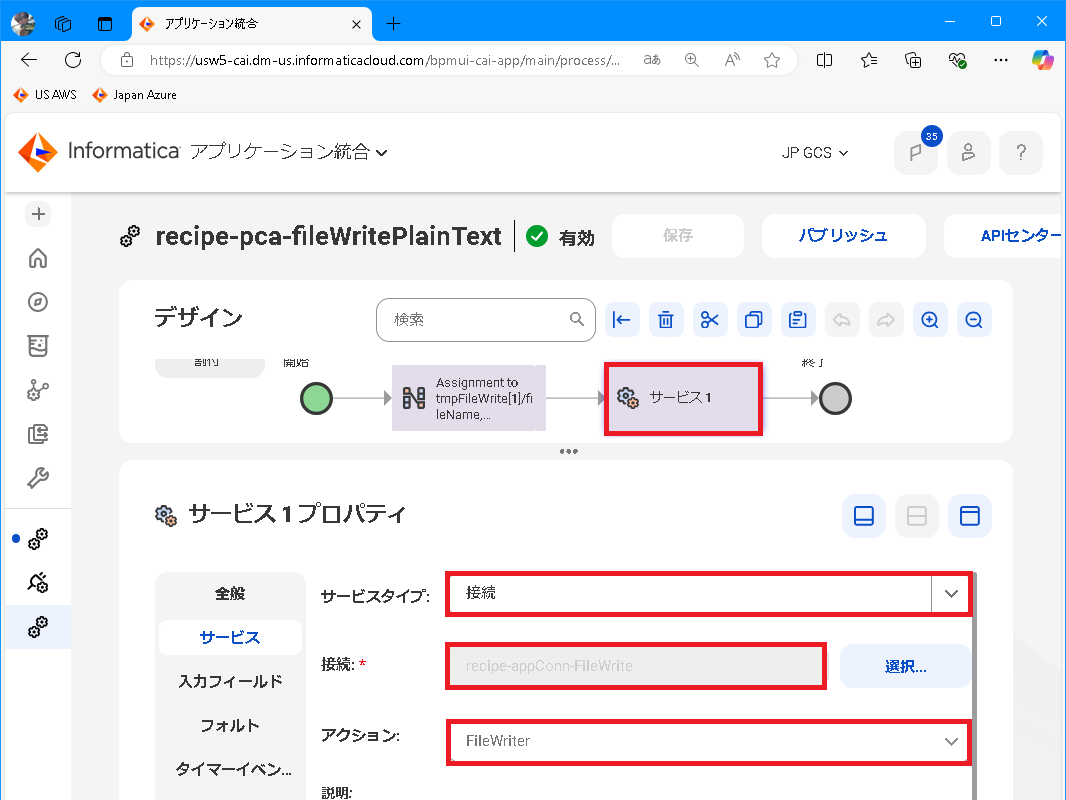Select the 全般 tab
The height and width of the screenshot is (800, 1066).
click(x=230, y=593)
